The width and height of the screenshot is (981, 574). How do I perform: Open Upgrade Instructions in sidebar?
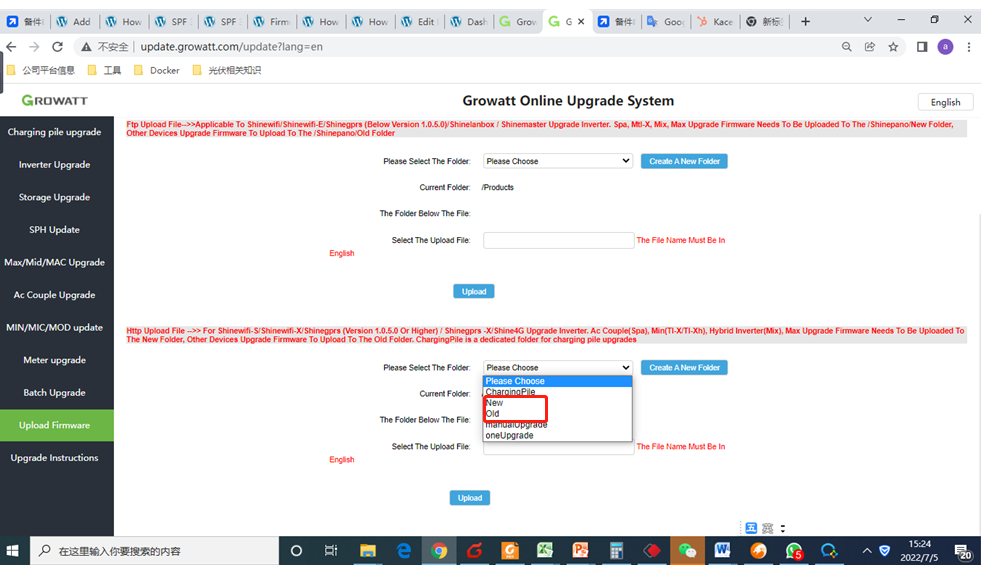(54, 458)
